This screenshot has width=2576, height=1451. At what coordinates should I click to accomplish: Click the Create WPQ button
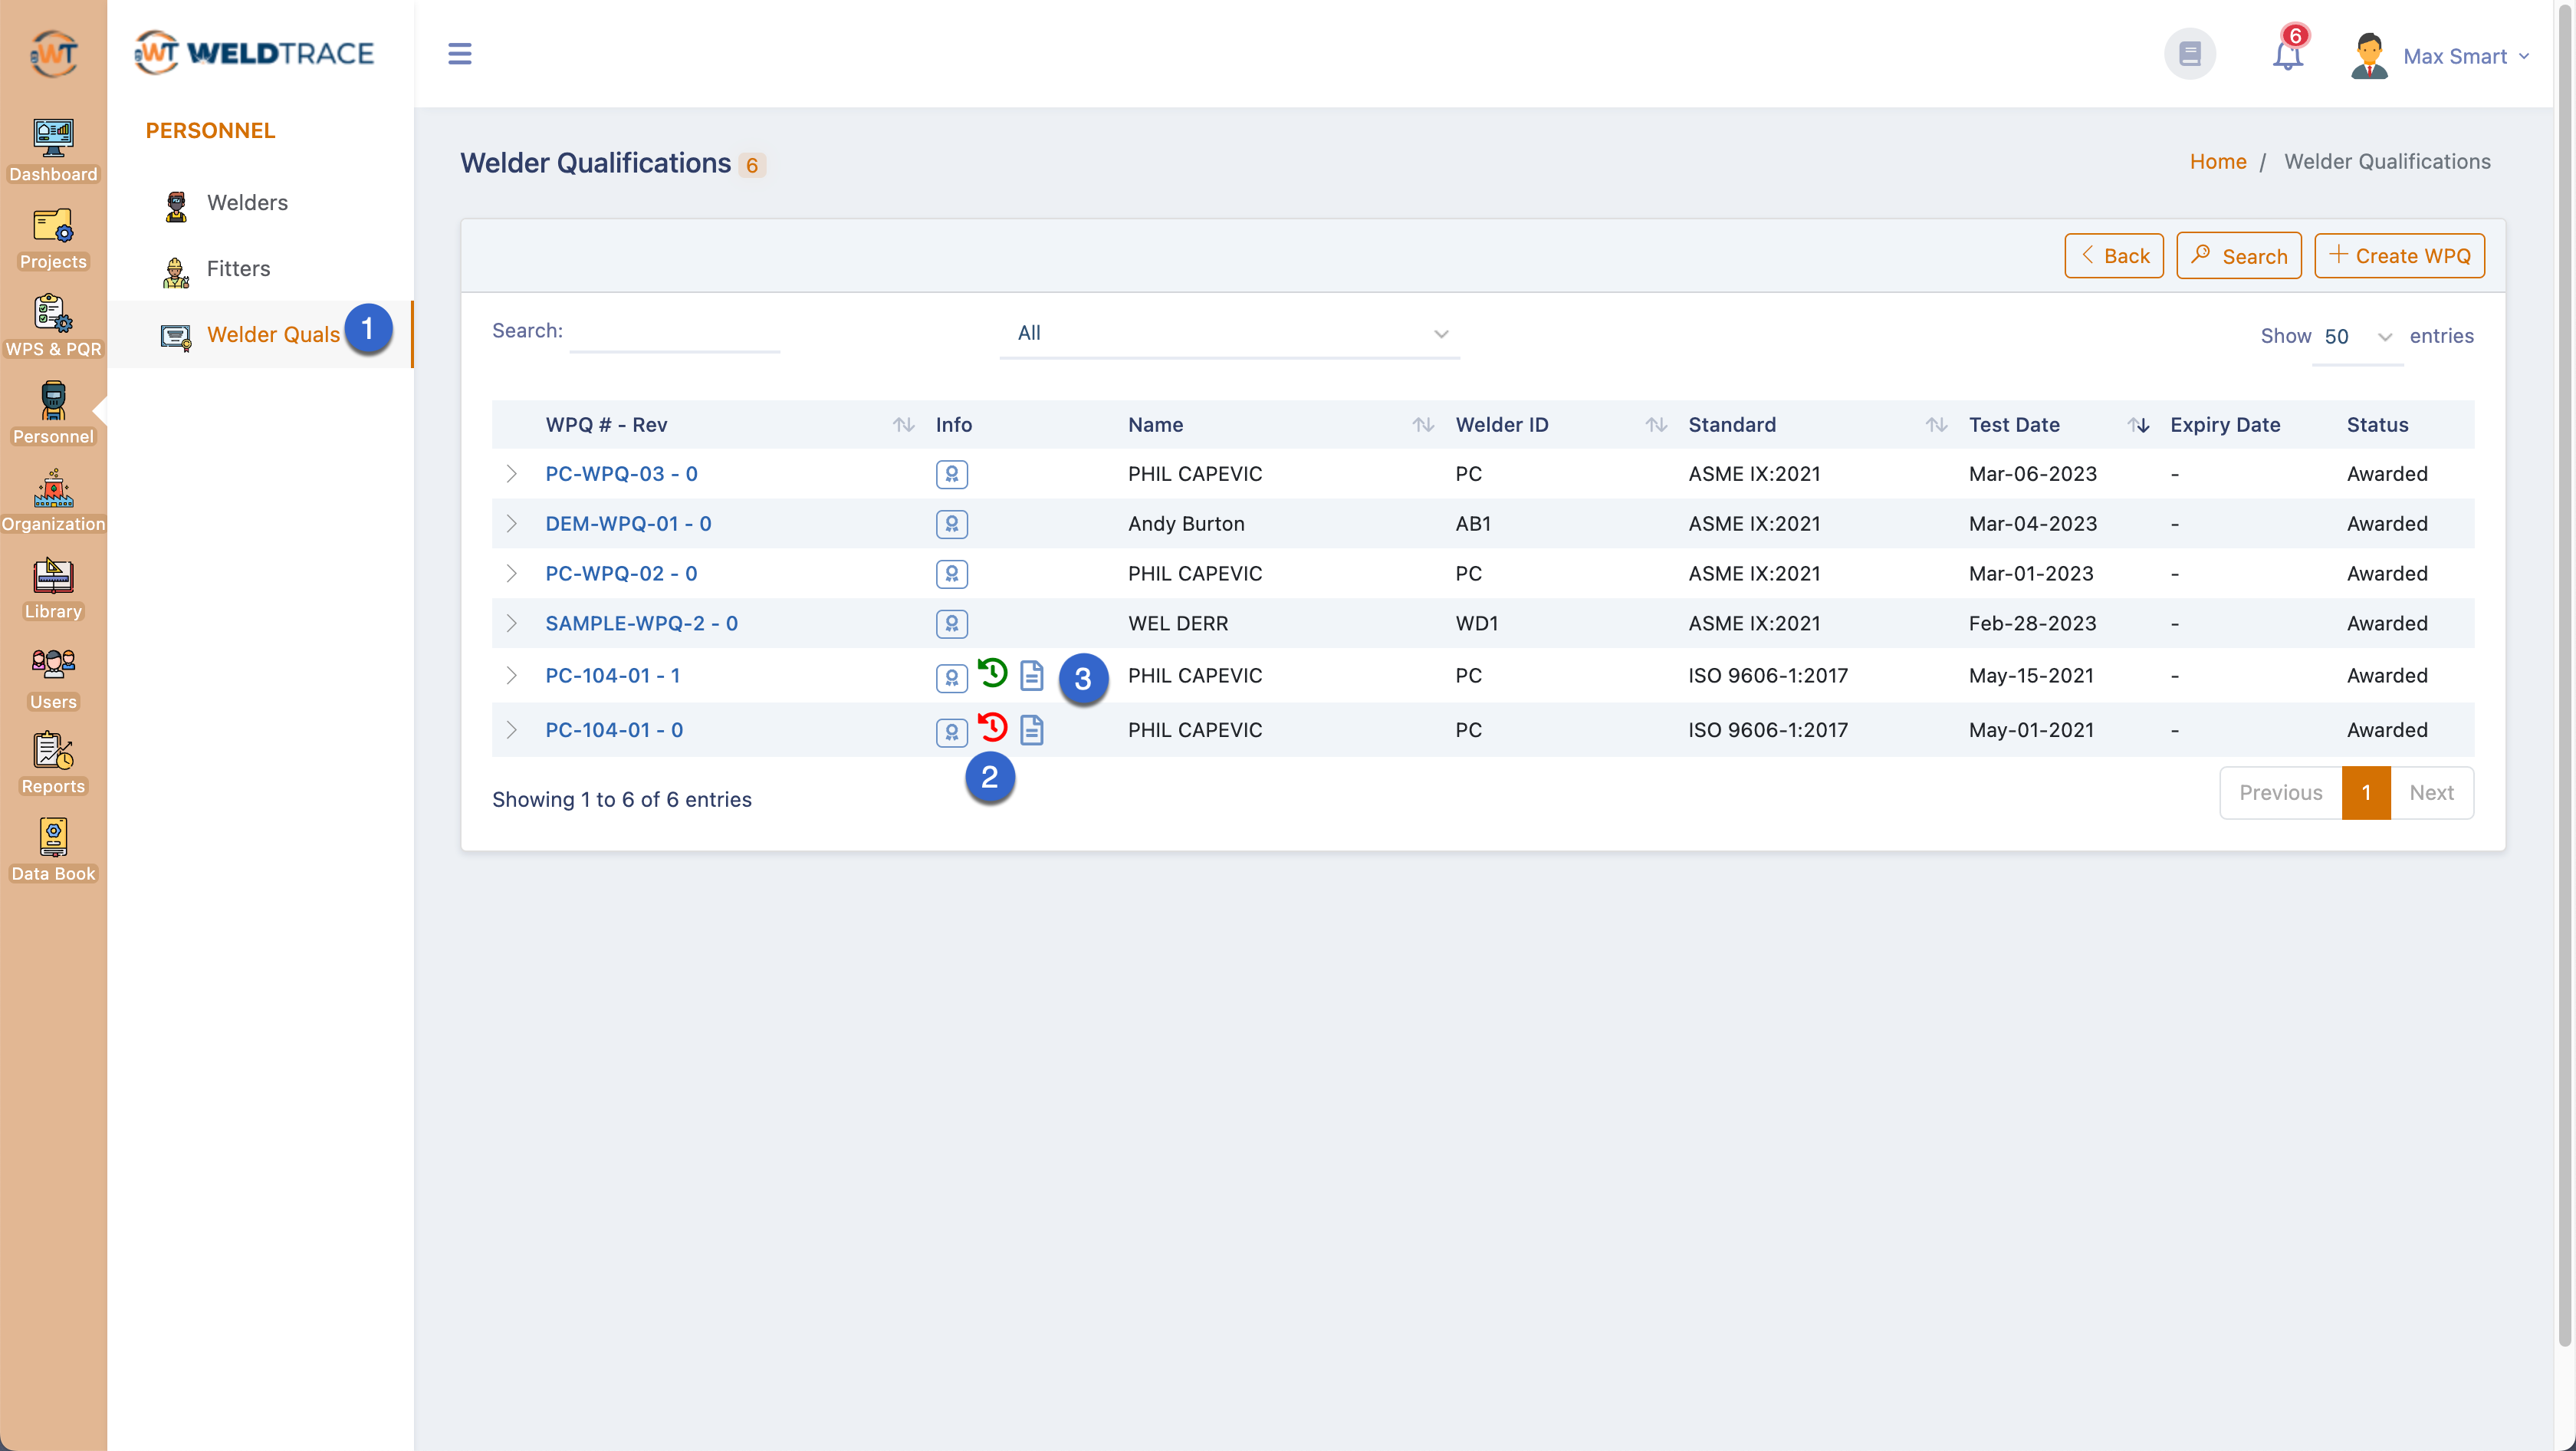tap(2398, 256)
